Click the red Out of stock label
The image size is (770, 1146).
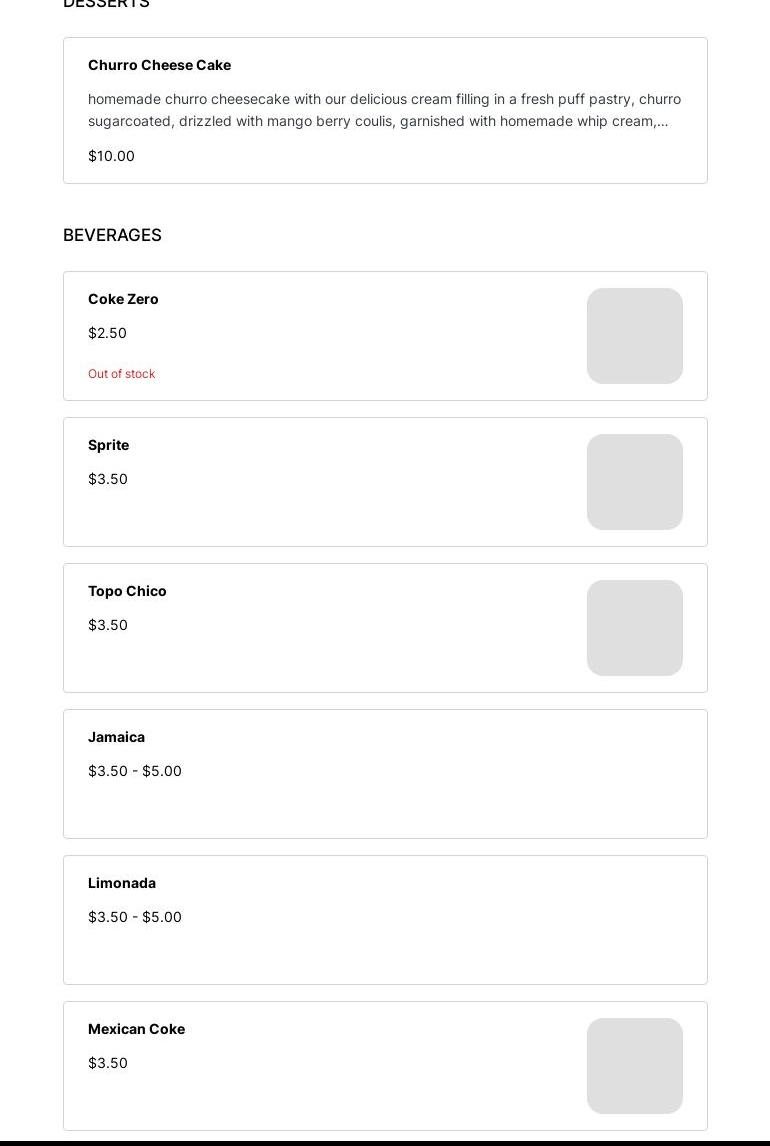(121, 374)
